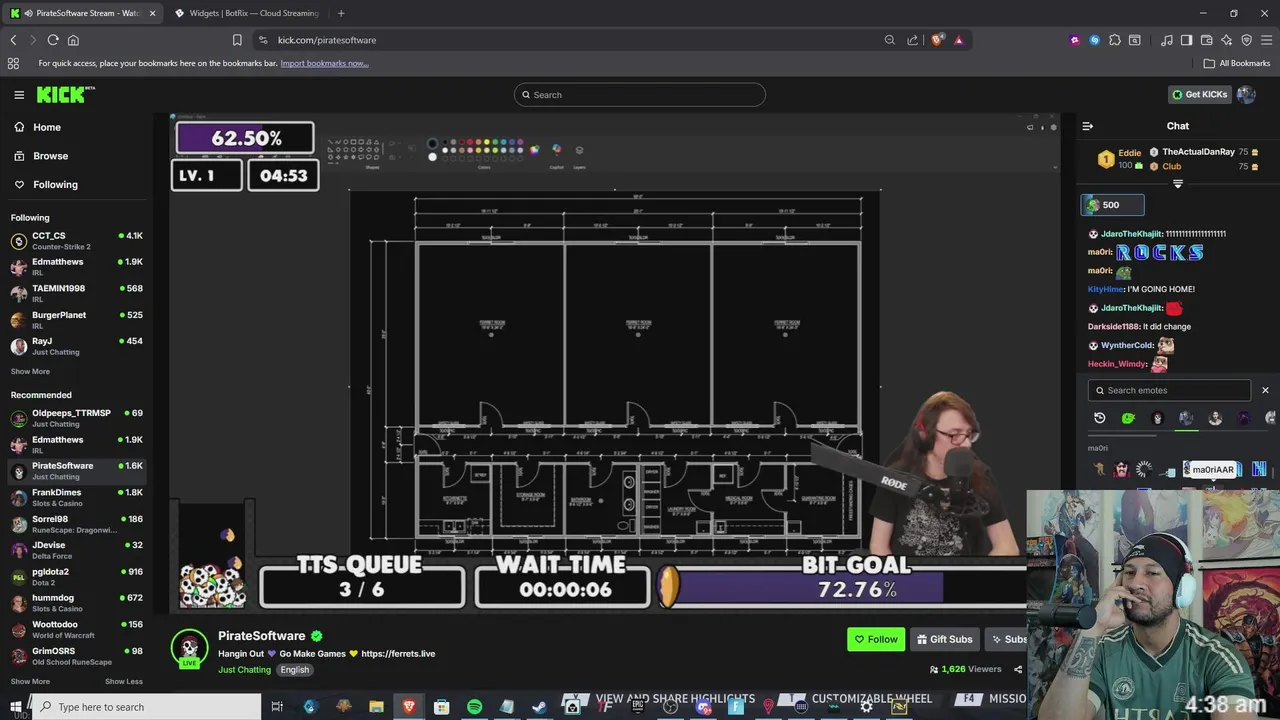Image resolution: width=1280 pixels, height=720 pixels.
Task: Open RayJ channel in Following
Action: click(77, 346)
